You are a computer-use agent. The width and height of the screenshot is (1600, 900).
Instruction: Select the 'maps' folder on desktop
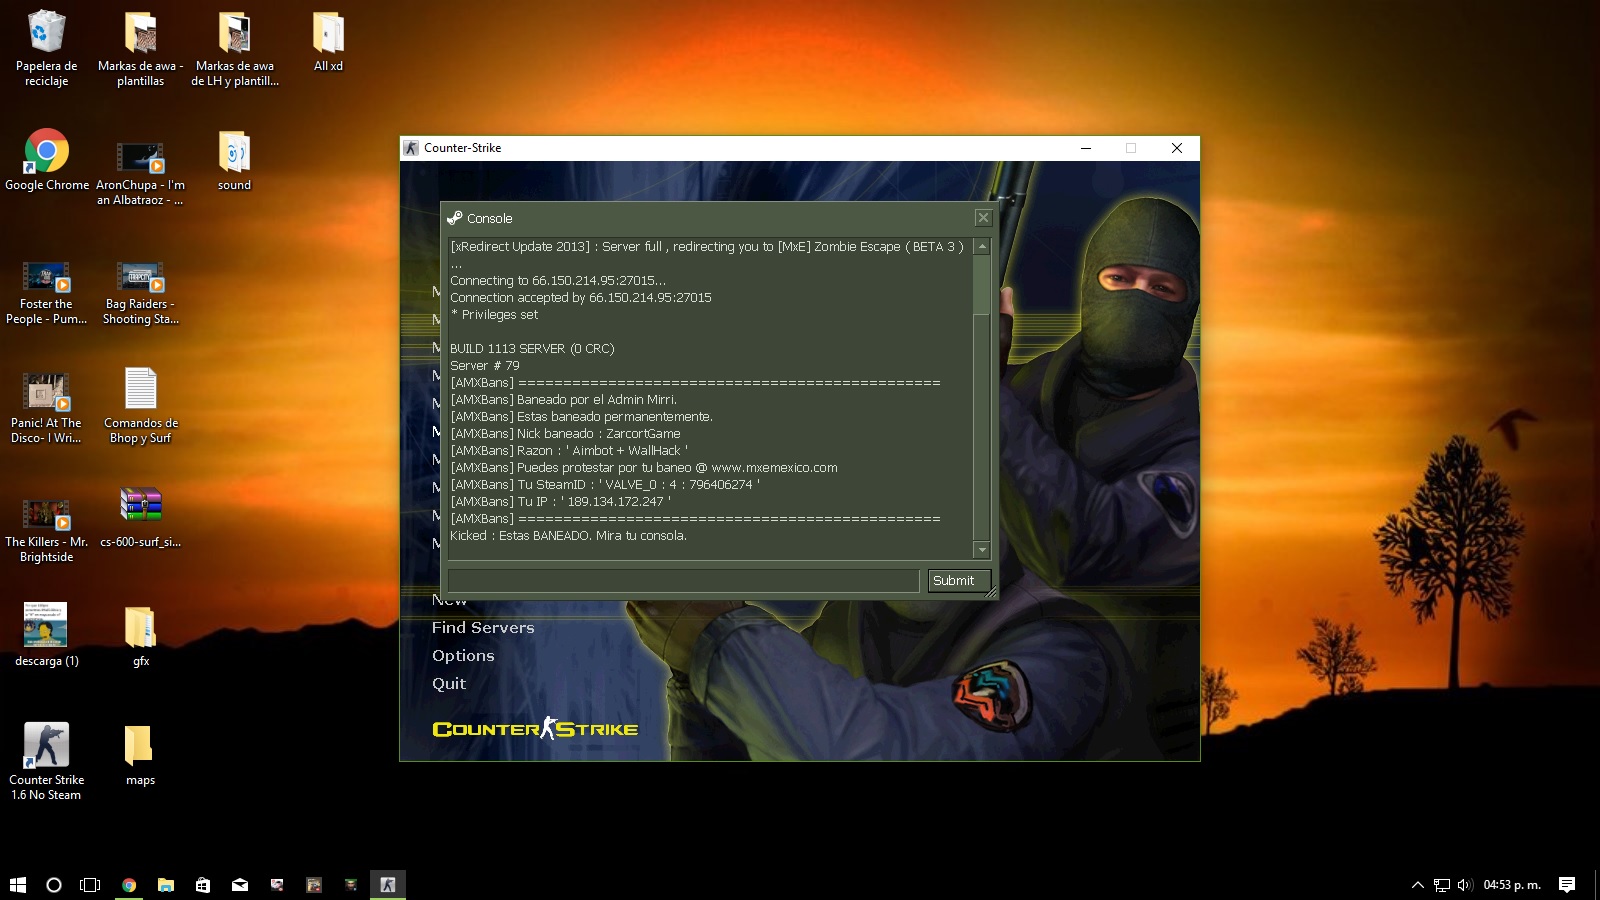coord(140,755)
